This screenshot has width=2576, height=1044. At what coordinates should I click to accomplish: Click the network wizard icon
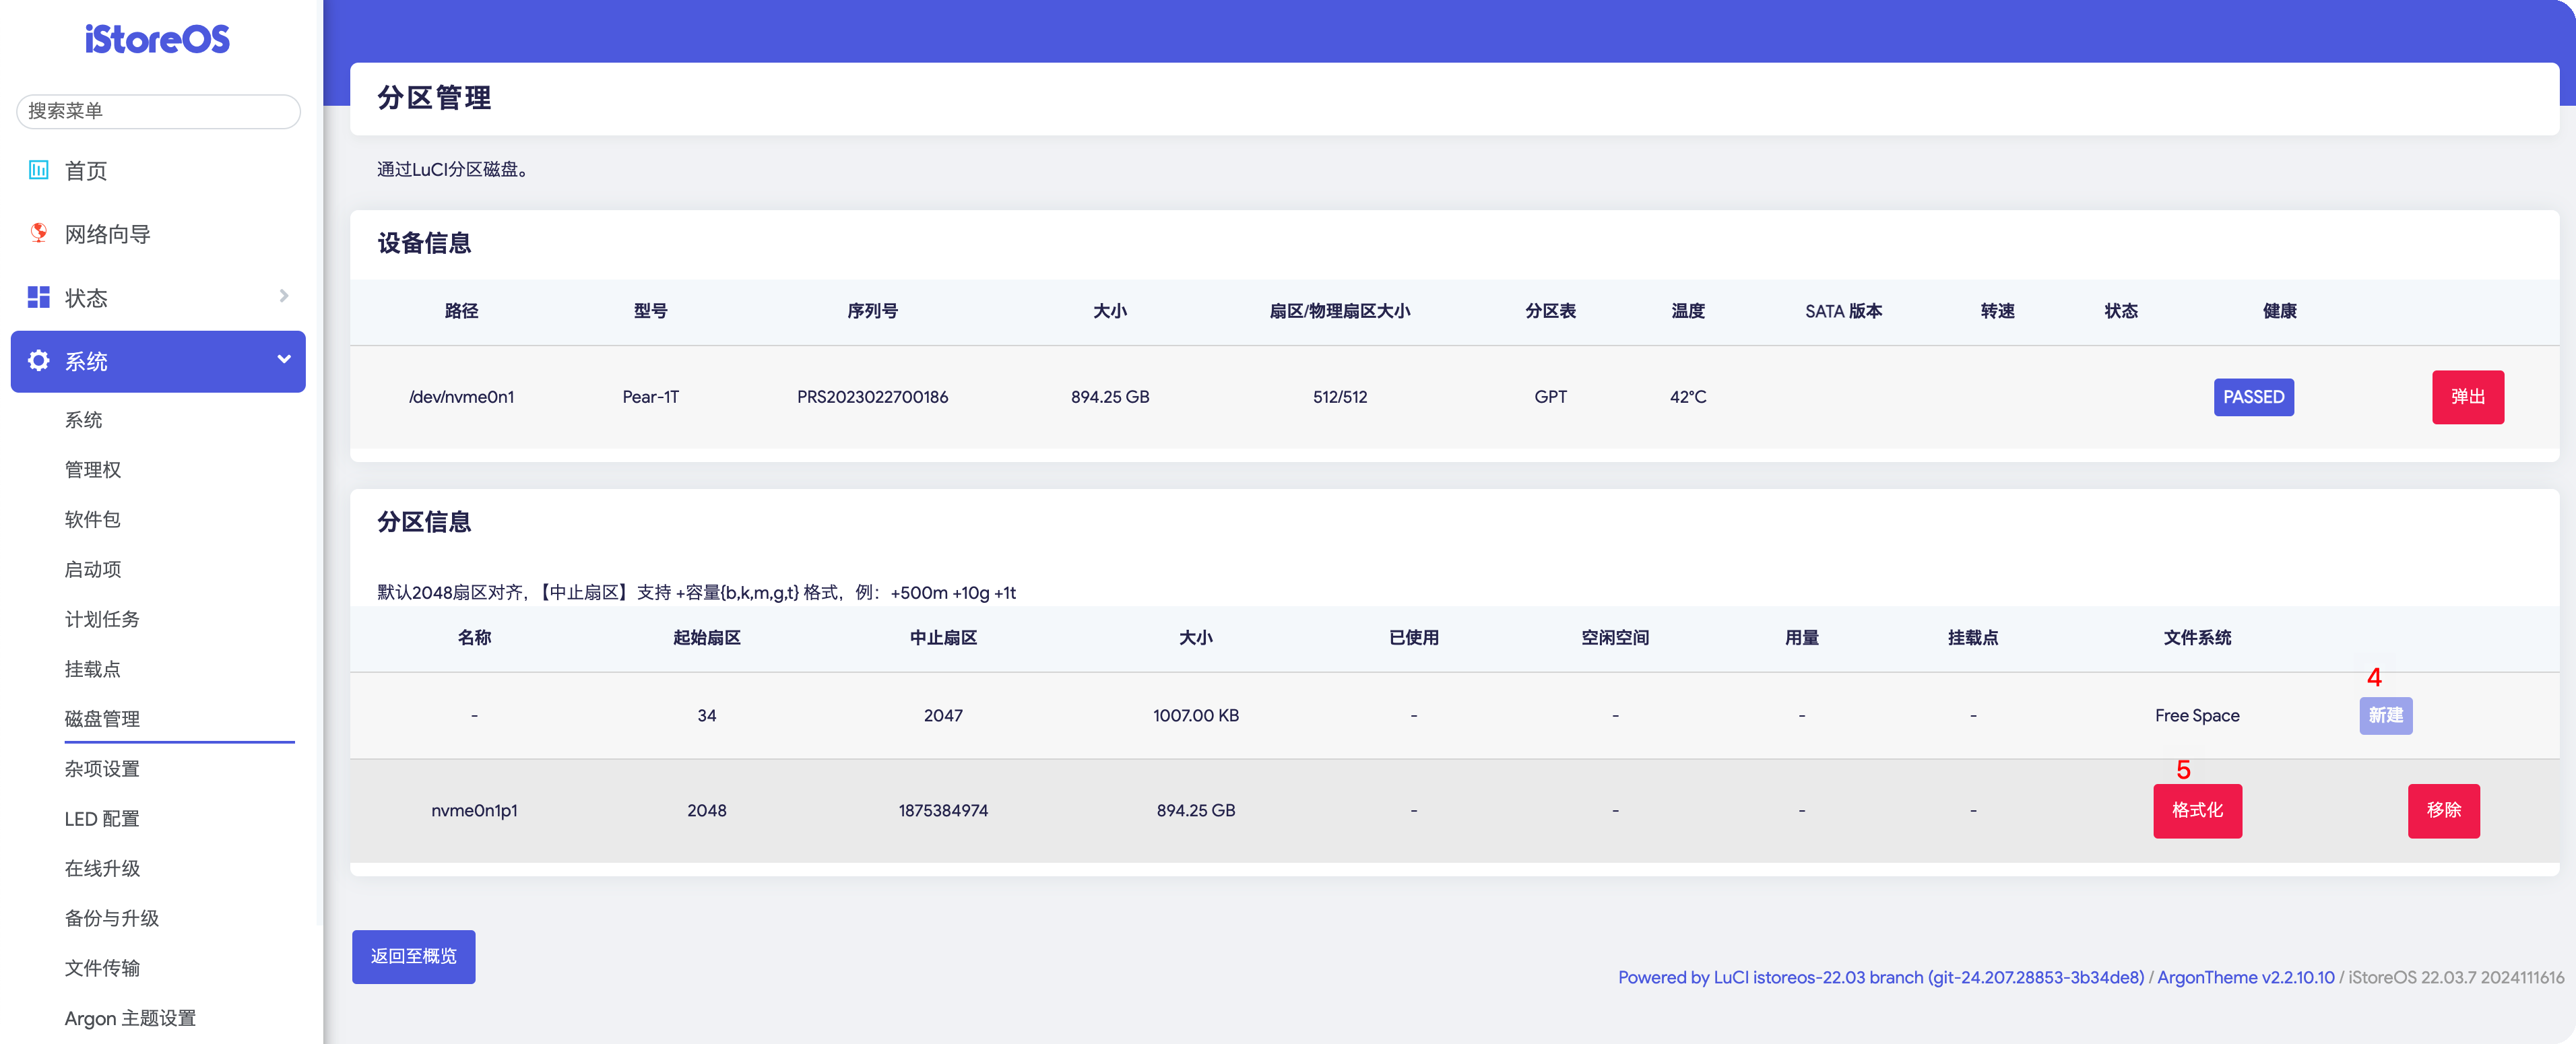[38, 233]
